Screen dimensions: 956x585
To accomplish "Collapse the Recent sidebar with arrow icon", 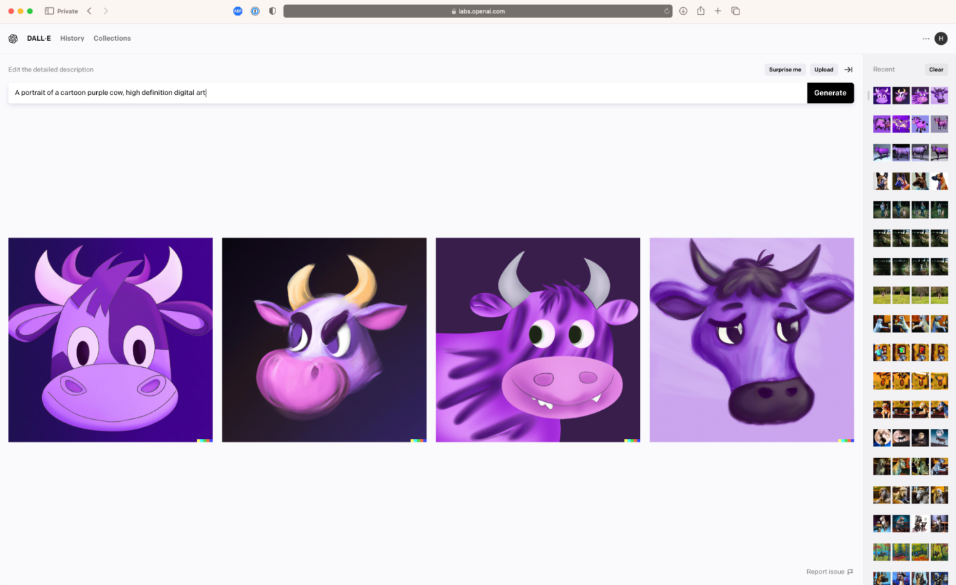I will pyautogui.click(x=848, y=70).
